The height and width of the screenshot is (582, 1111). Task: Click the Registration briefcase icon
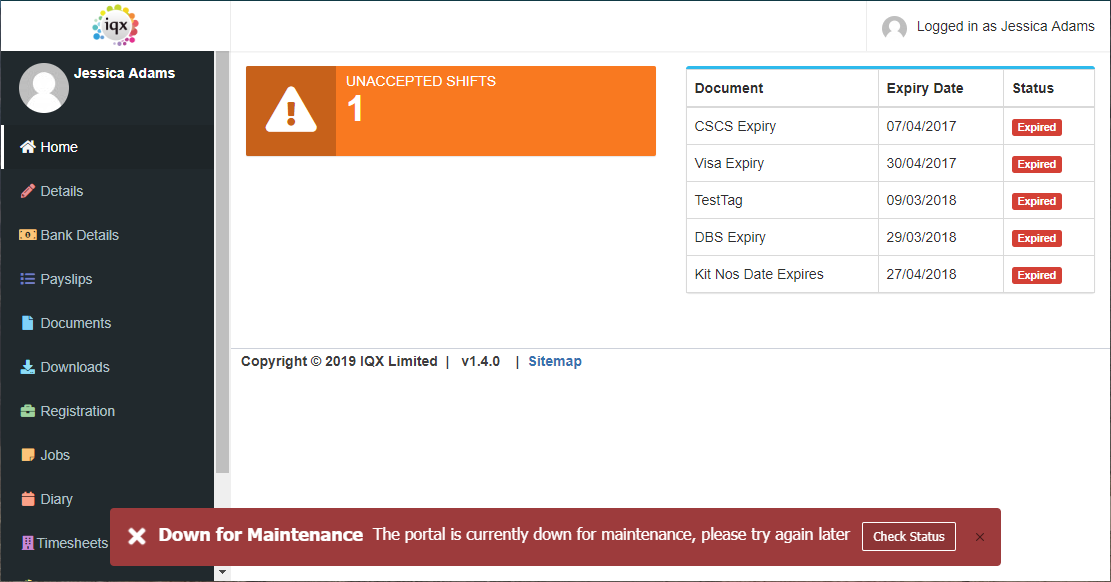(x=28, y=410)
